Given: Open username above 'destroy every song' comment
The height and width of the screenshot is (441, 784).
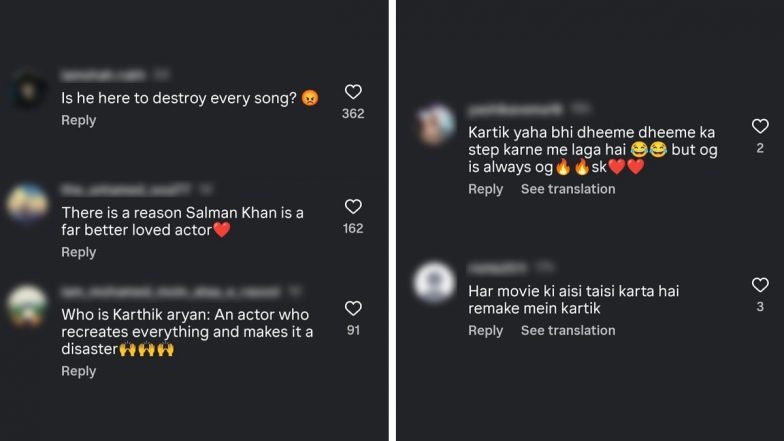Looking at the screenshot, I should [x=103, y=75].
